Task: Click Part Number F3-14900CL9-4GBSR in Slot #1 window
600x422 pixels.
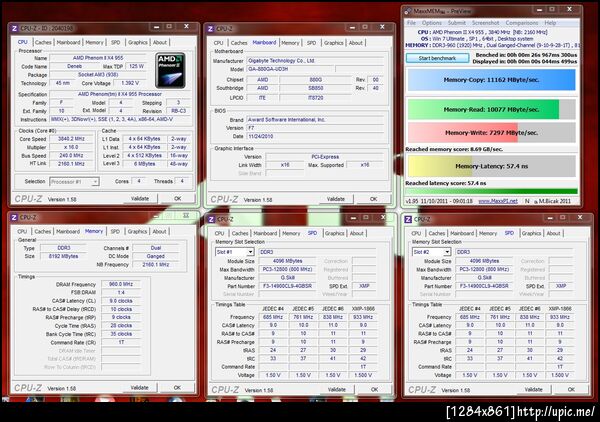Action: (x=287, y=286)
